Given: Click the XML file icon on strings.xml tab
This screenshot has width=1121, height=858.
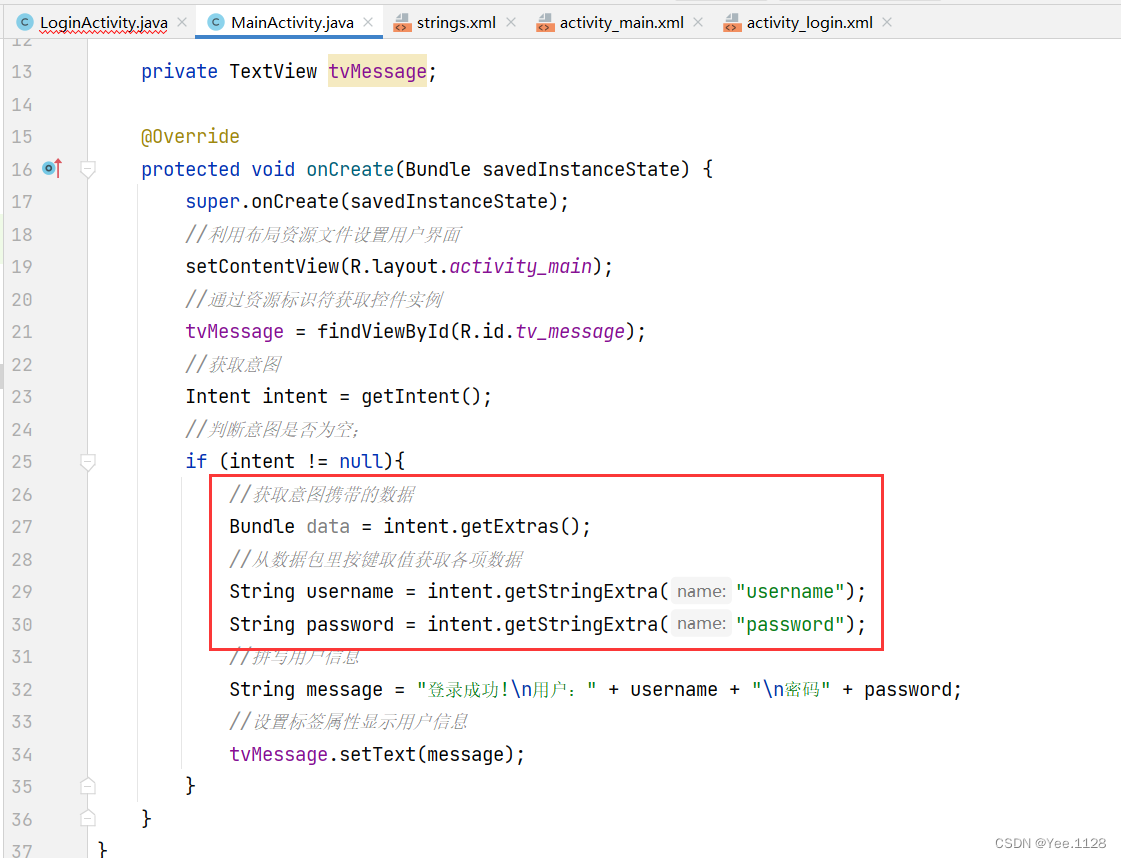Looking at the screenshot, I should 403,23.
